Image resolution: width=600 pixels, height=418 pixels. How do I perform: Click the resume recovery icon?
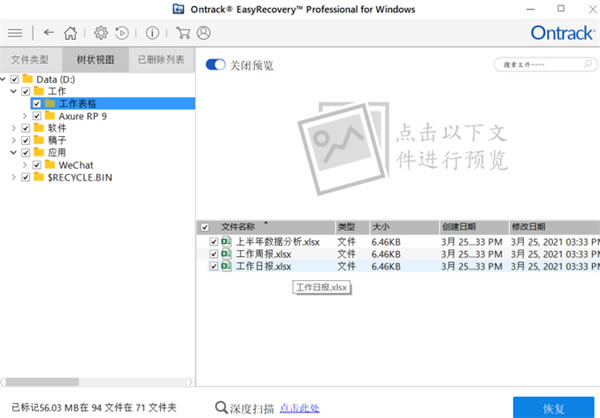coord(122,33)
